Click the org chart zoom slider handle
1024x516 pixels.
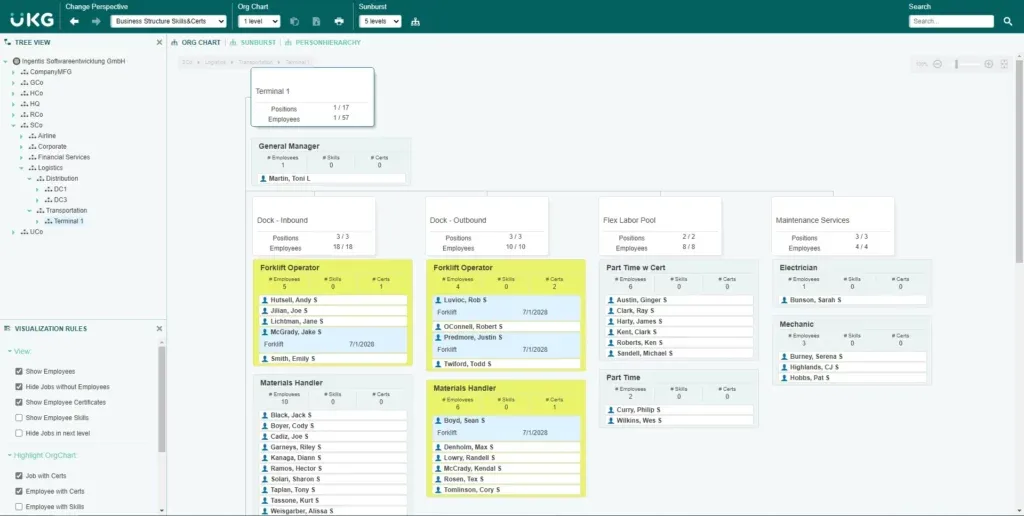click(956, 64)
